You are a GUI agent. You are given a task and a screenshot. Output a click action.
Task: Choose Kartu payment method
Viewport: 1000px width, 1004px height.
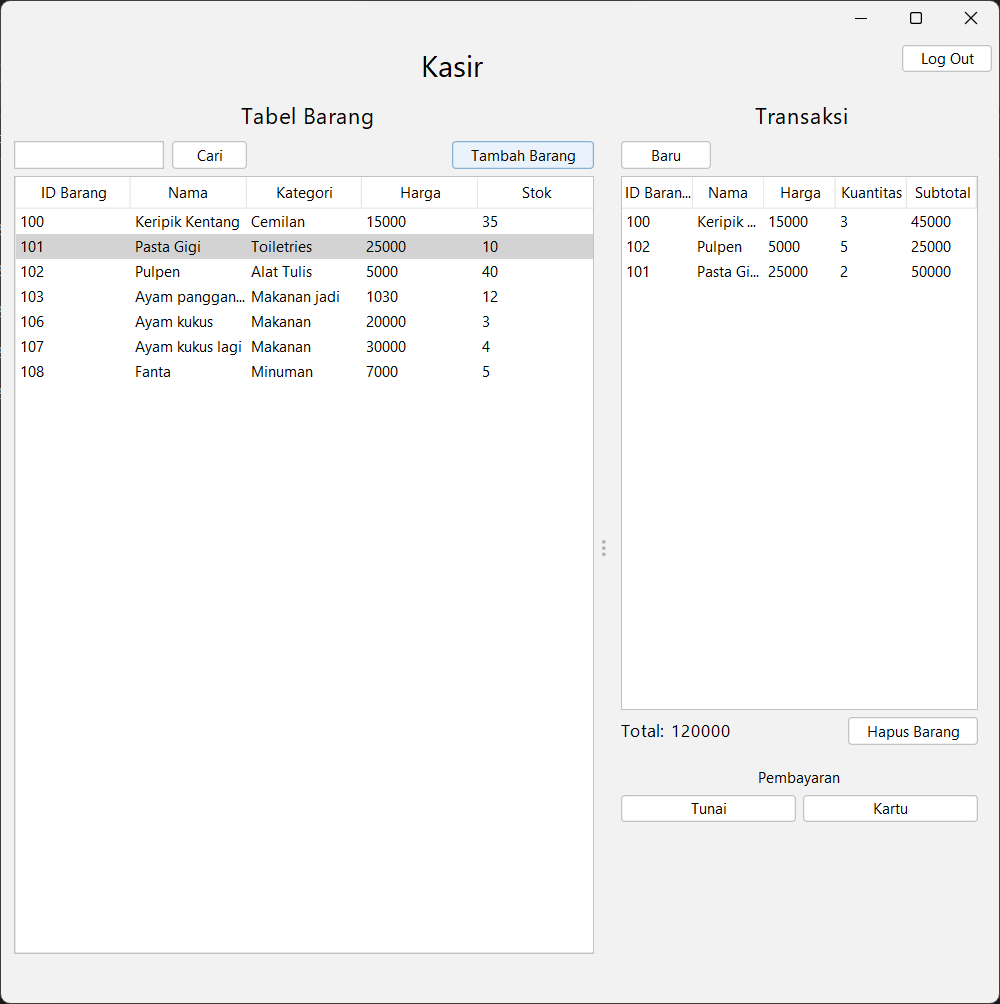[x=890, y=809]
